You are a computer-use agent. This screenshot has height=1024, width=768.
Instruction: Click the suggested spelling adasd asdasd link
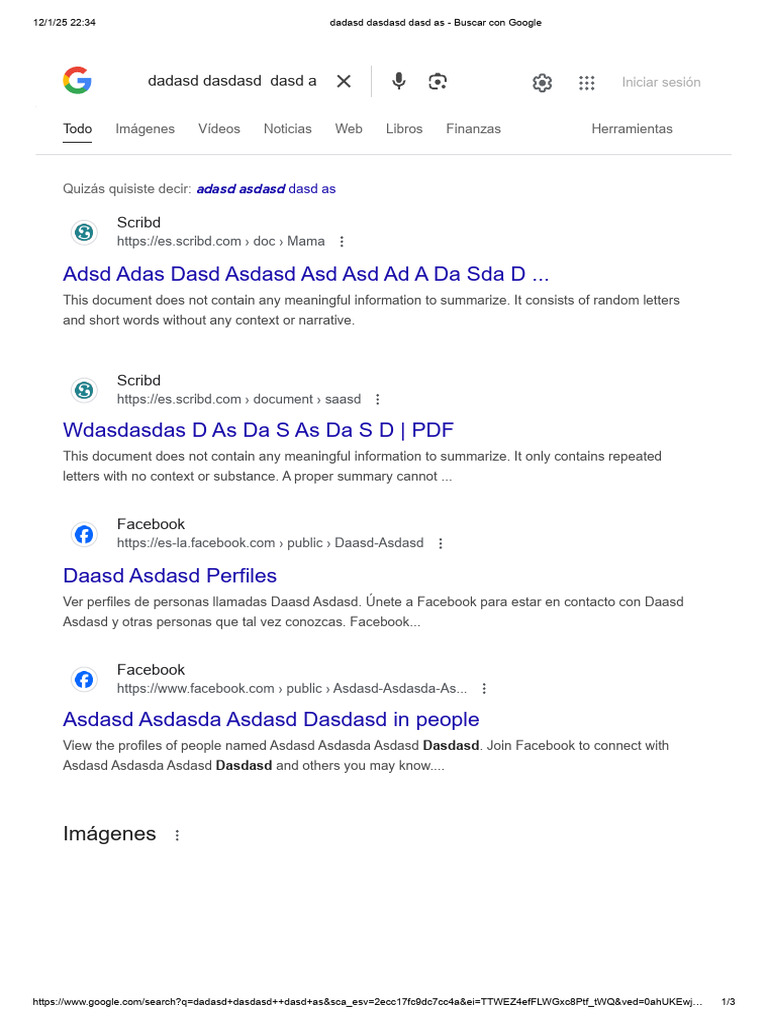click(240, 188)
